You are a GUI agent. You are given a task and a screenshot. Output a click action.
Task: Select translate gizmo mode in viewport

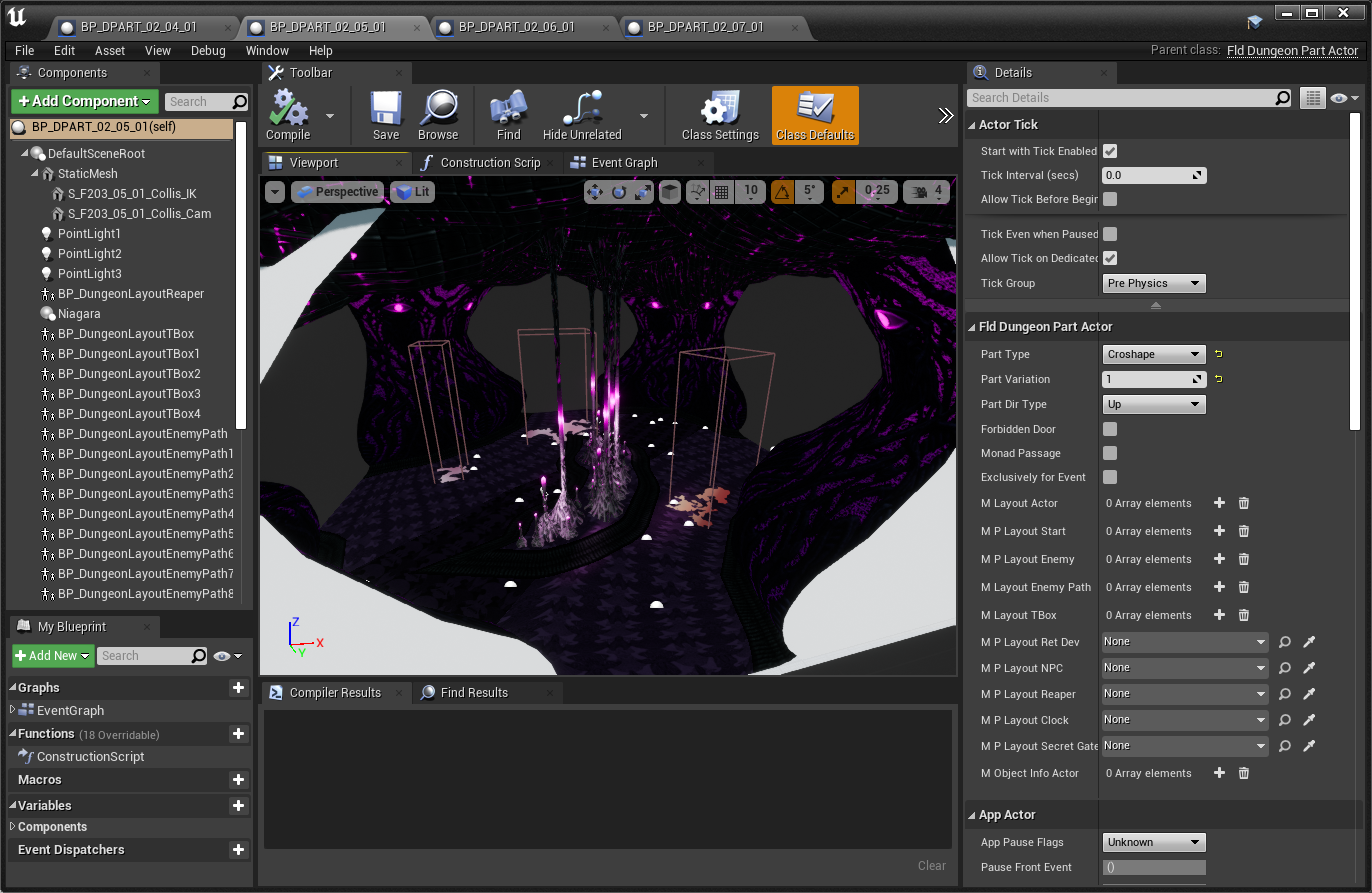point(596,192)
